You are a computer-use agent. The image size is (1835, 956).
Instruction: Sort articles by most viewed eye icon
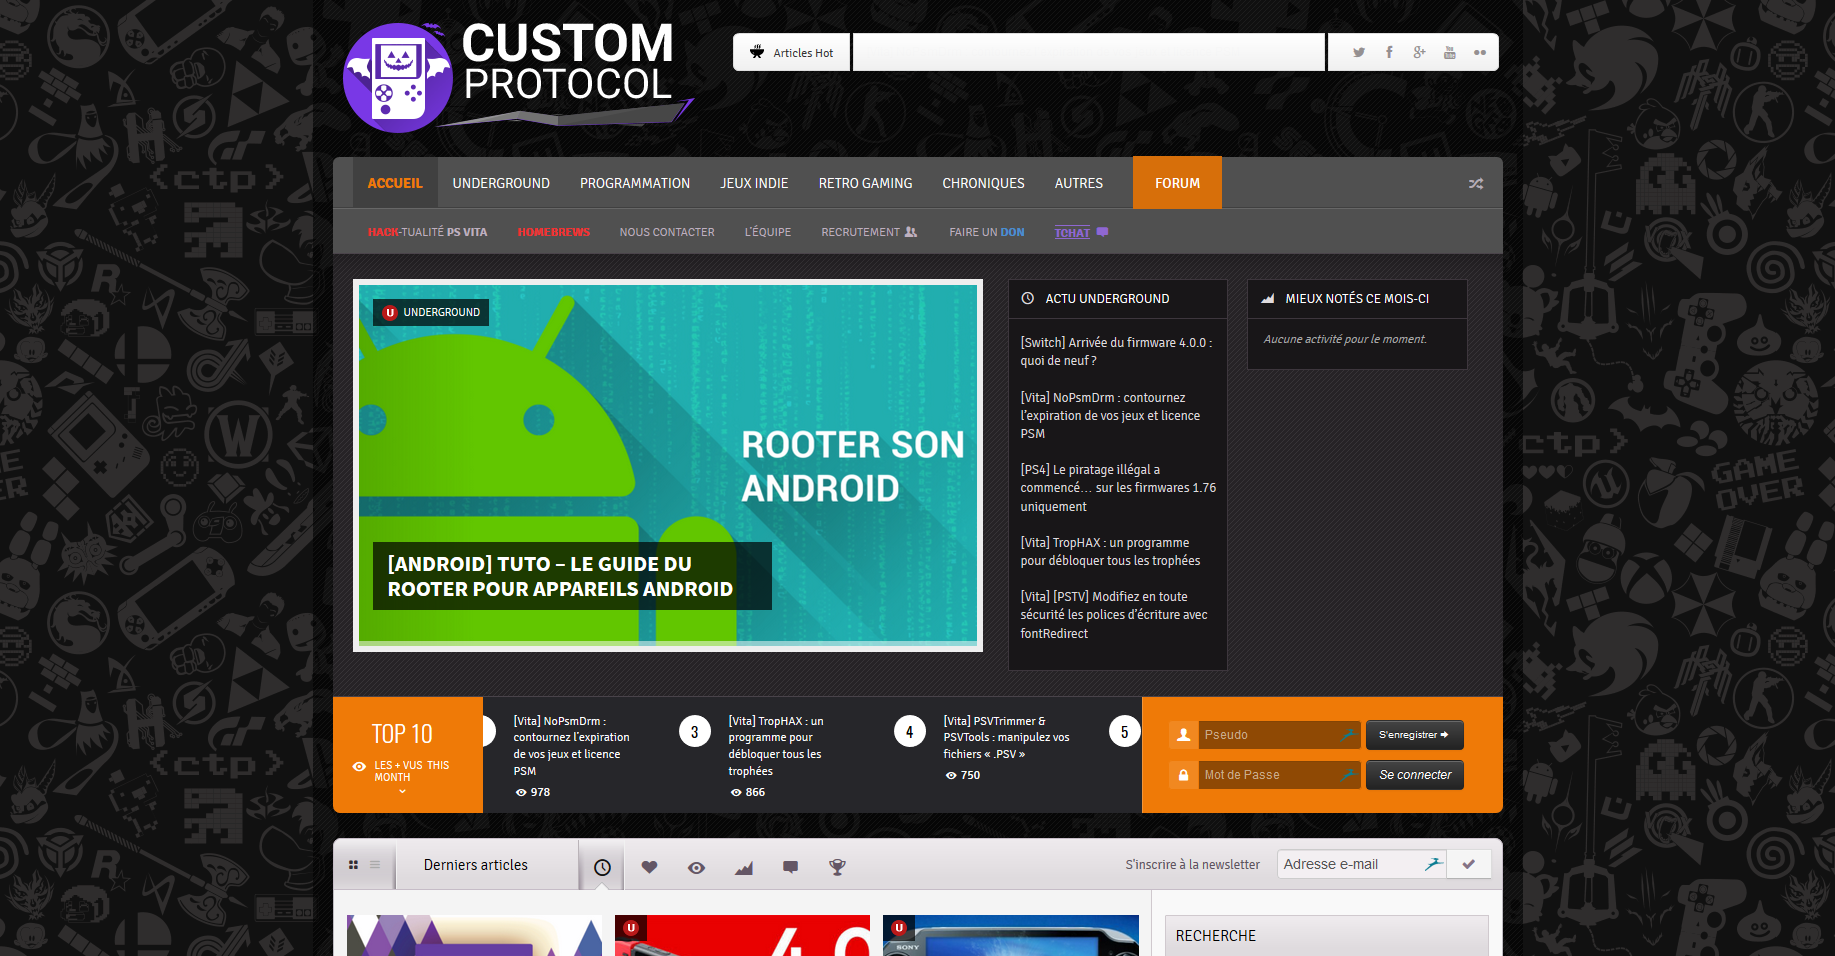[x=696, y=867]
